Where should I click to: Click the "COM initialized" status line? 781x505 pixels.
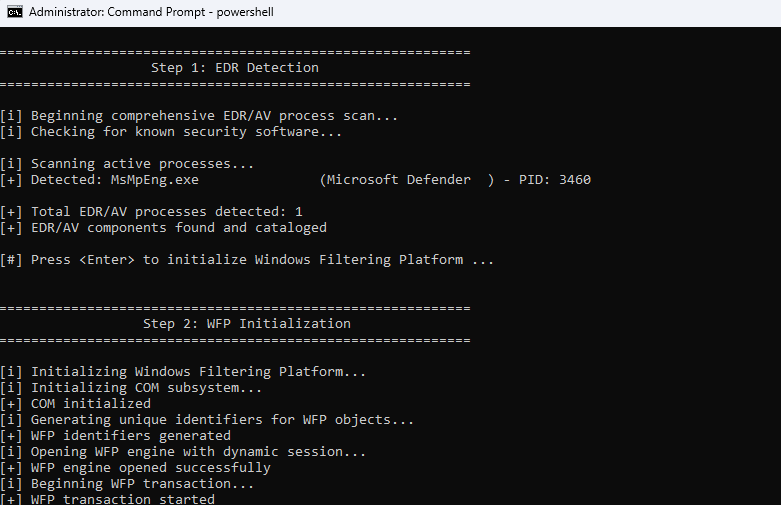pos(90,404)
